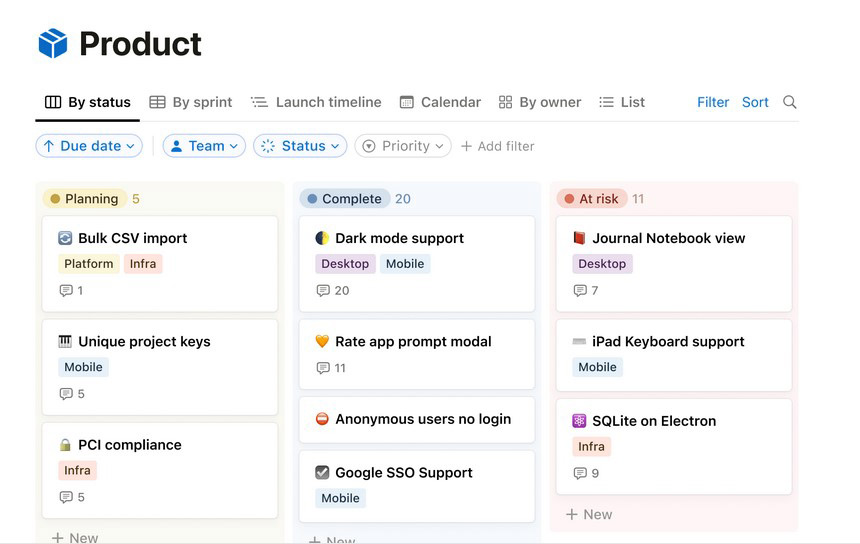Screen dimensions: 860x544
Task: Click the PCI compliance lock icon
Action: (65, 445)
